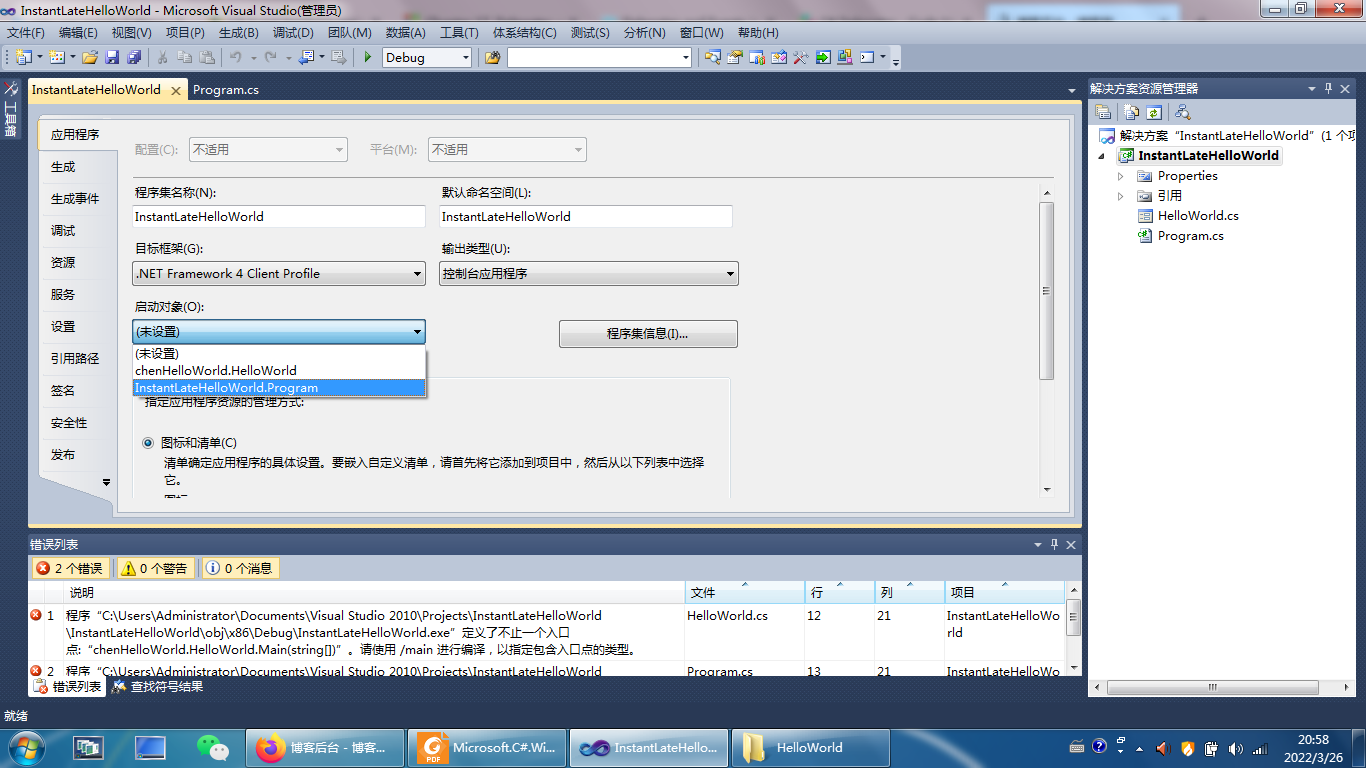This screenshot has height=768, width=1366.
Task: Open WeChat from the taskbar
Action: 212,747
